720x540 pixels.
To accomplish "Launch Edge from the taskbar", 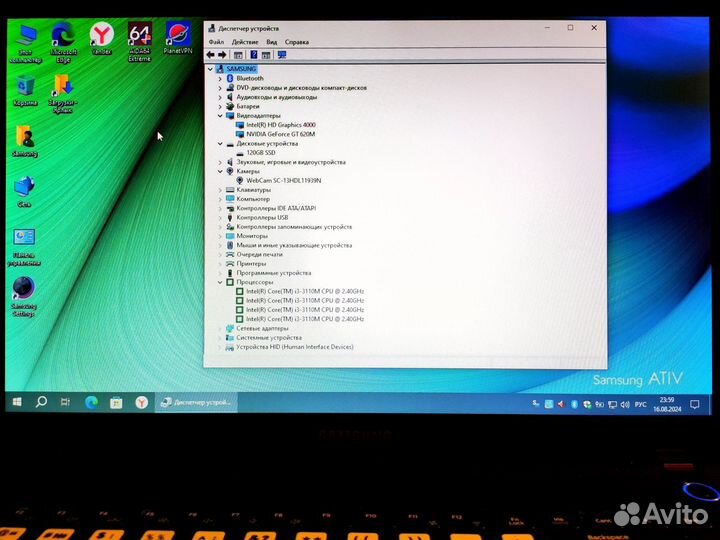I will tap(91, 403).
